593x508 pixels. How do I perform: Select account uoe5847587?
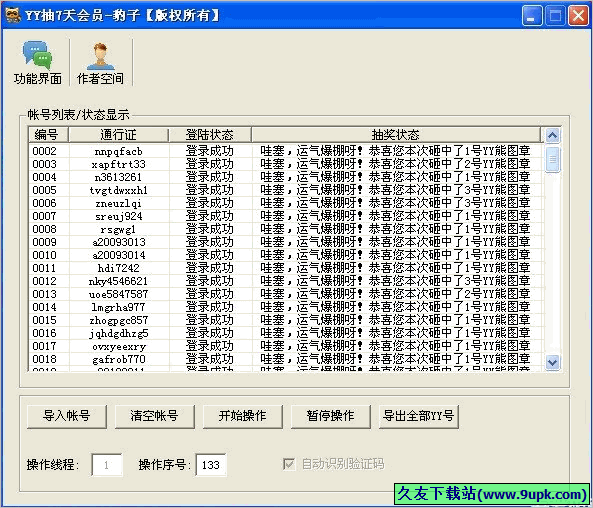(119, 294)
